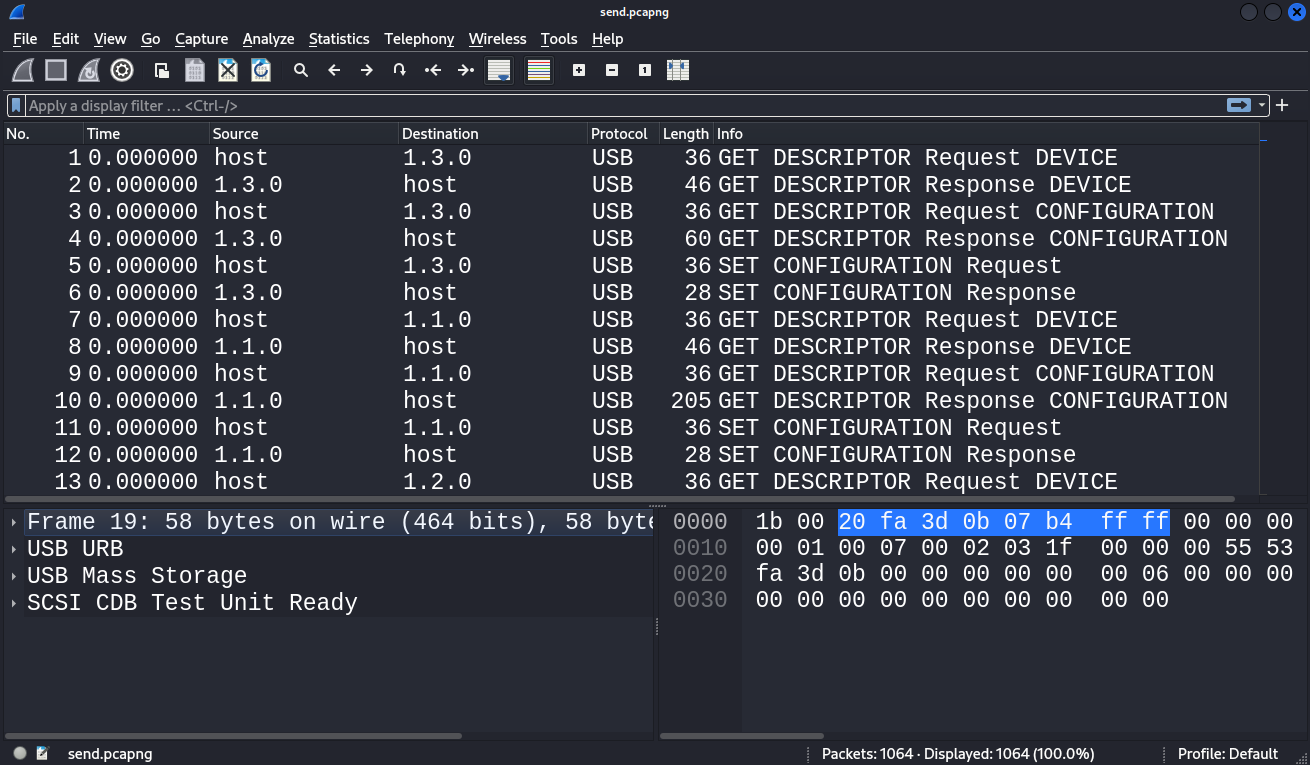
Task: Zoom in on the packet list text
Action: point(579,70)
